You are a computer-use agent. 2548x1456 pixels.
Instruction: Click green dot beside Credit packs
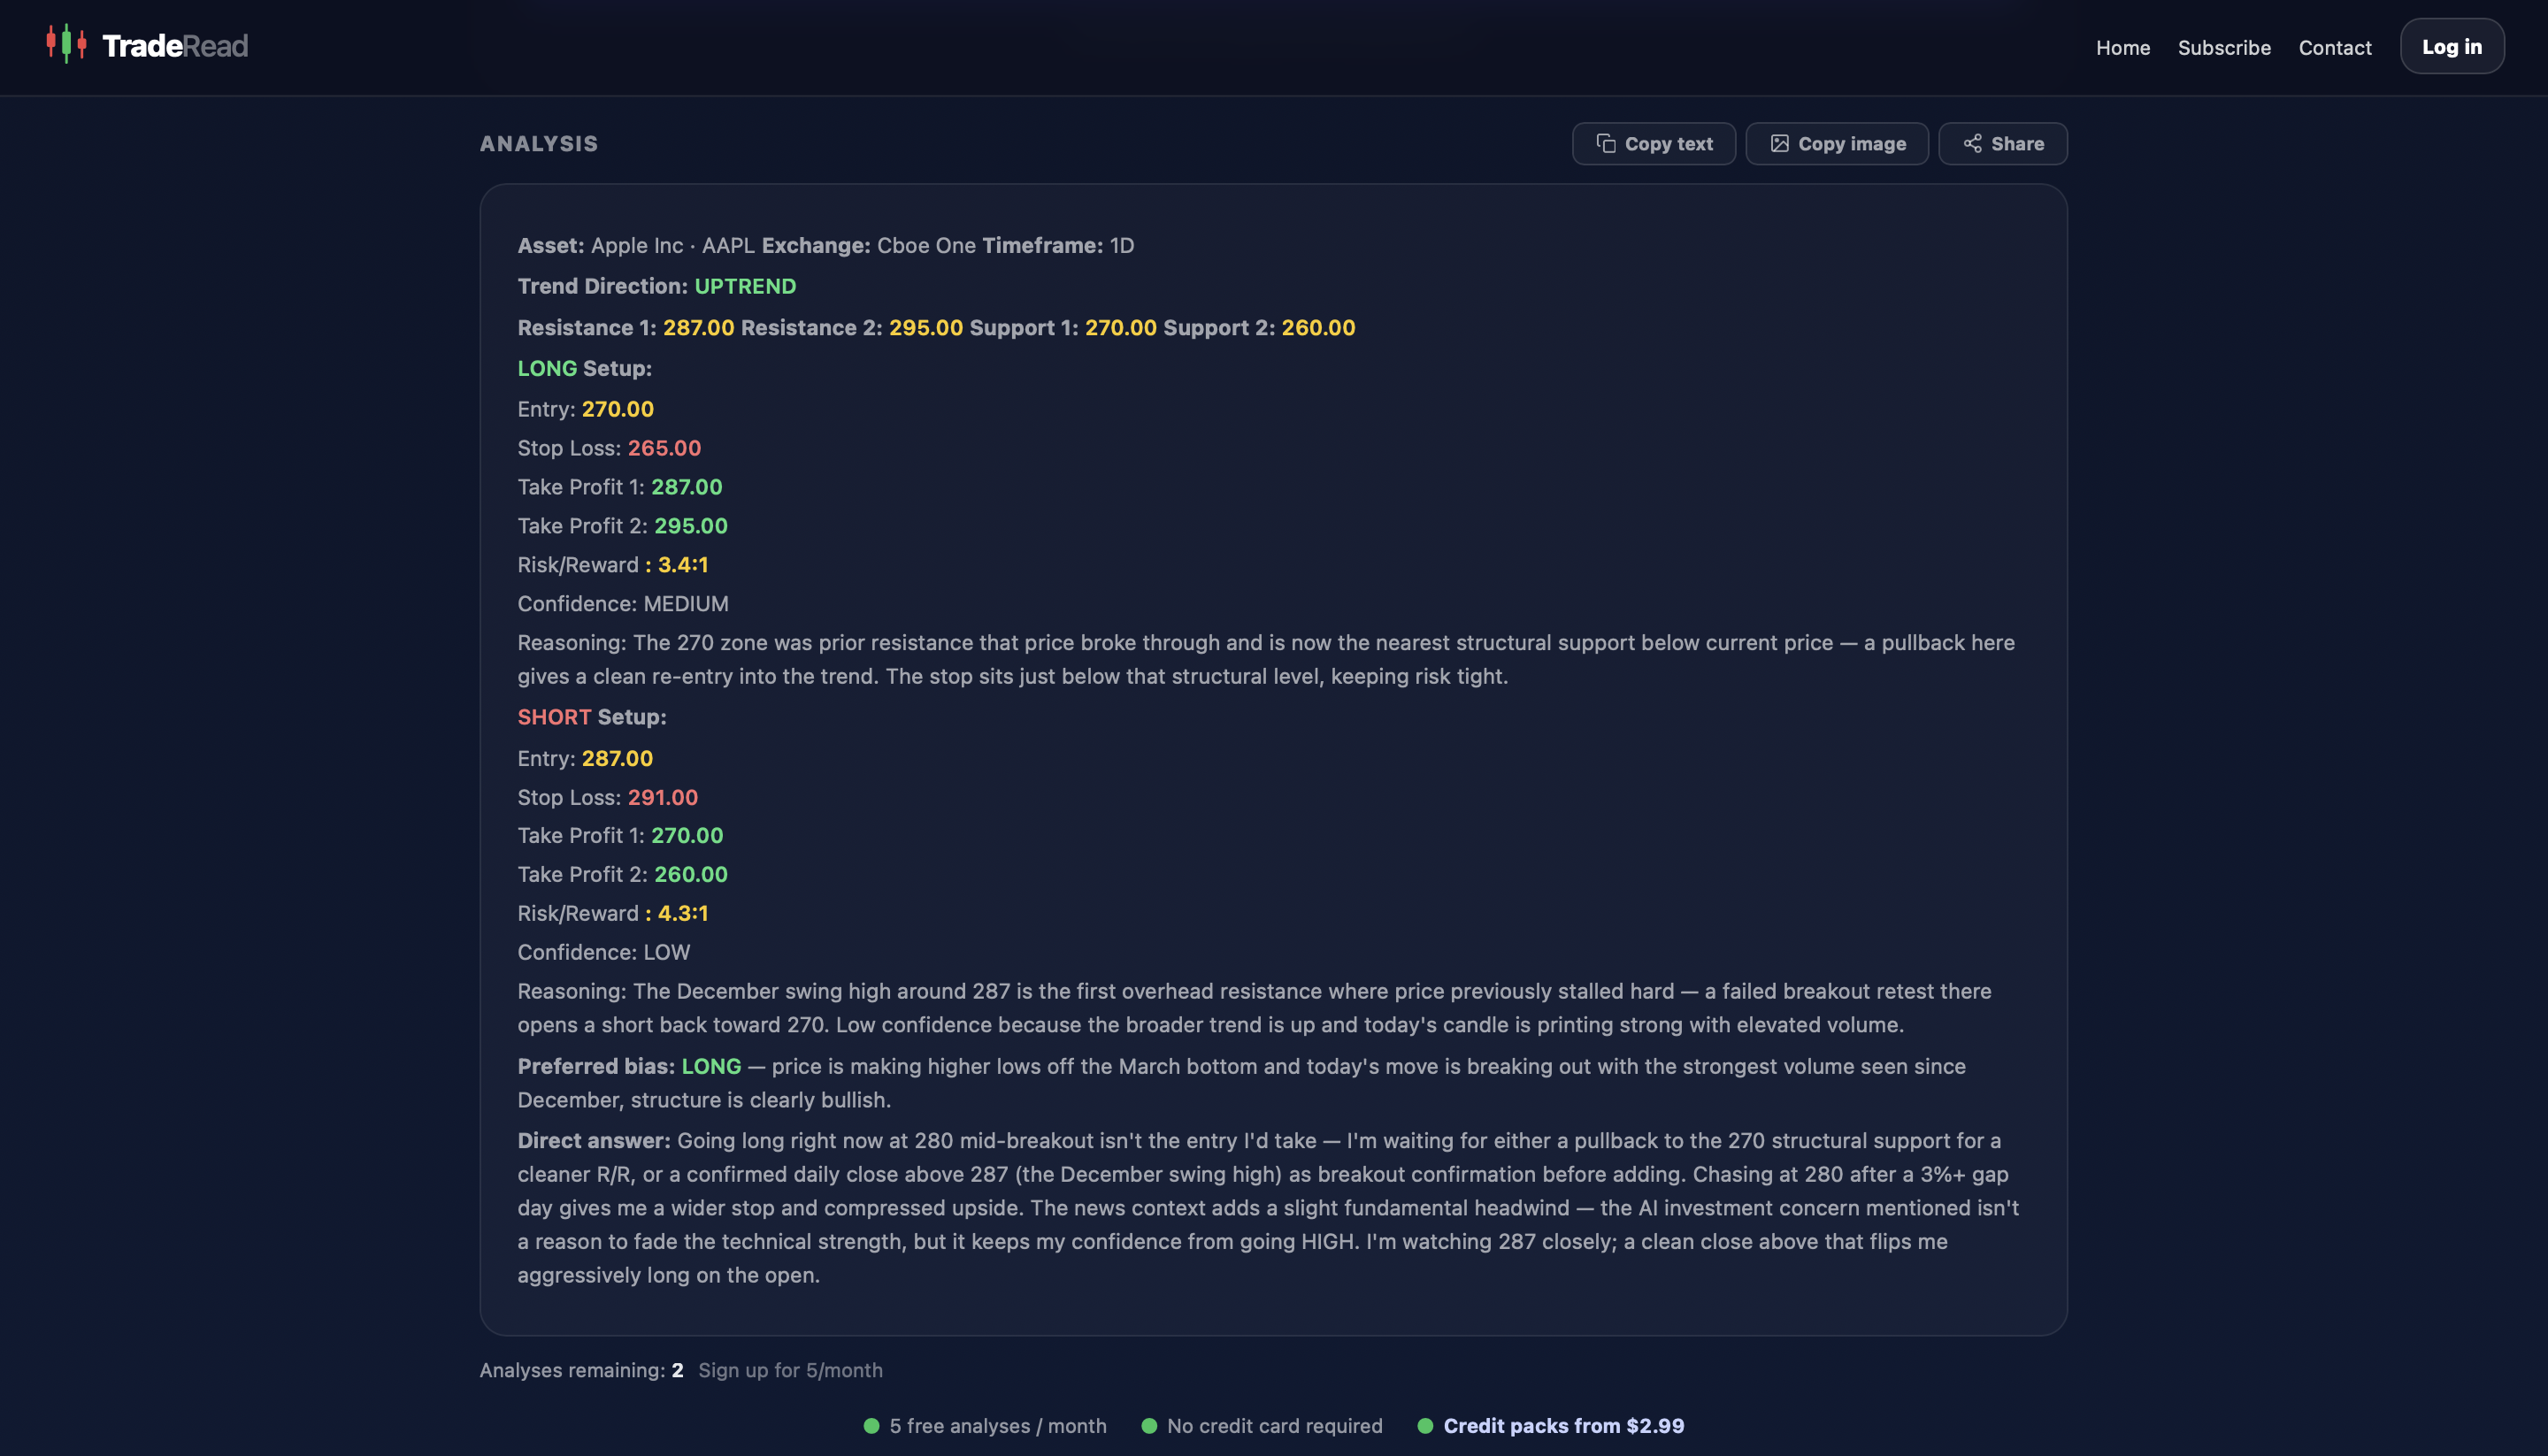[x=1425, y=1426]
